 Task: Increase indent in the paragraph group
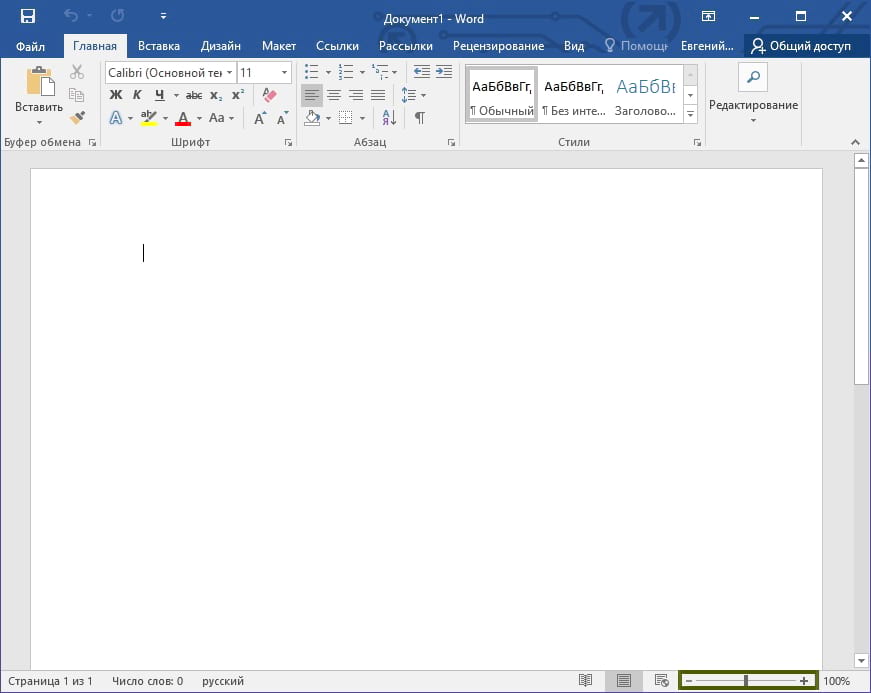(x=443, y=72)
